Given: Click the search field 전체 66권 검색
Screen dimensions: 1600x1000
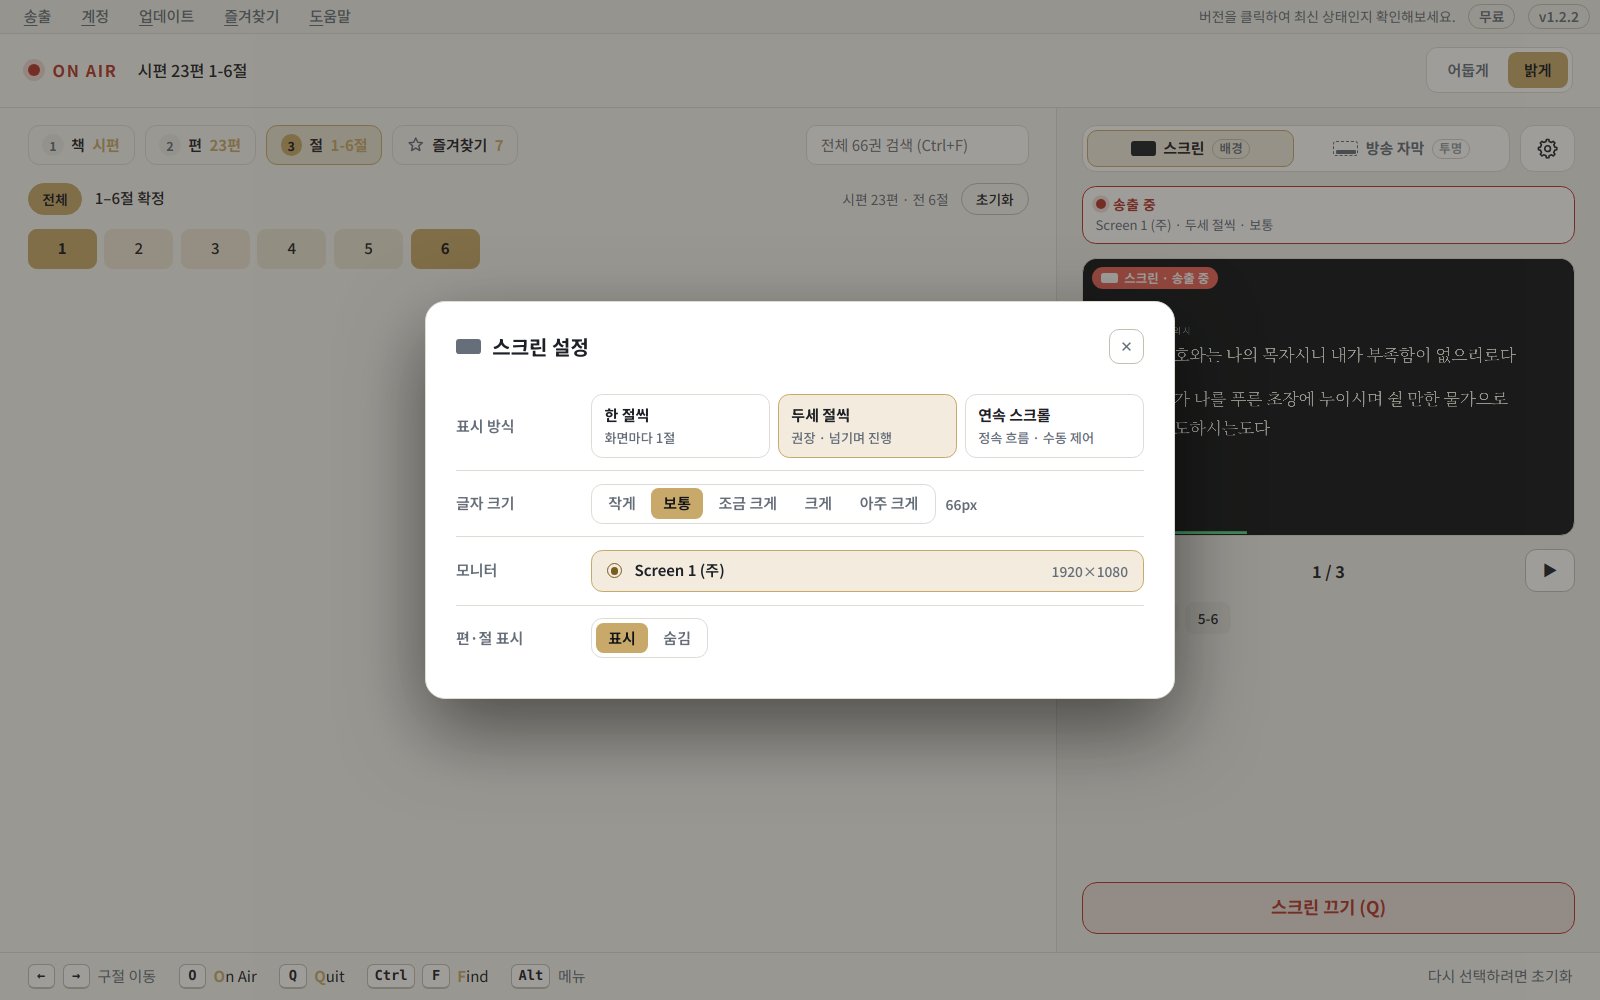Looking at the screenshot, I should pyautogui.click(x=917, y=145).
